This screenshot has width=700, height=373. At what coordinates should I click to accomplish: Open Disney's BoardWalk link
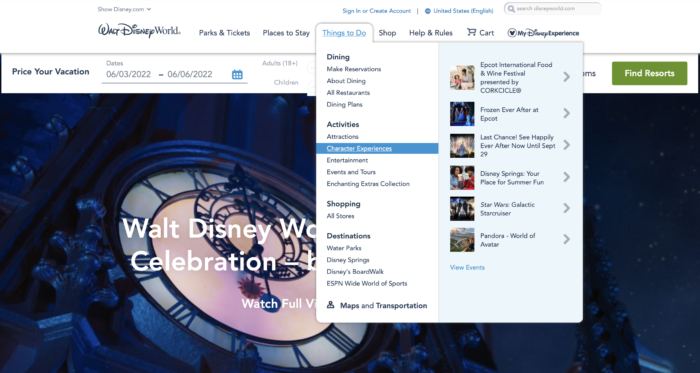pyautogui.click(x=355, y=272)
